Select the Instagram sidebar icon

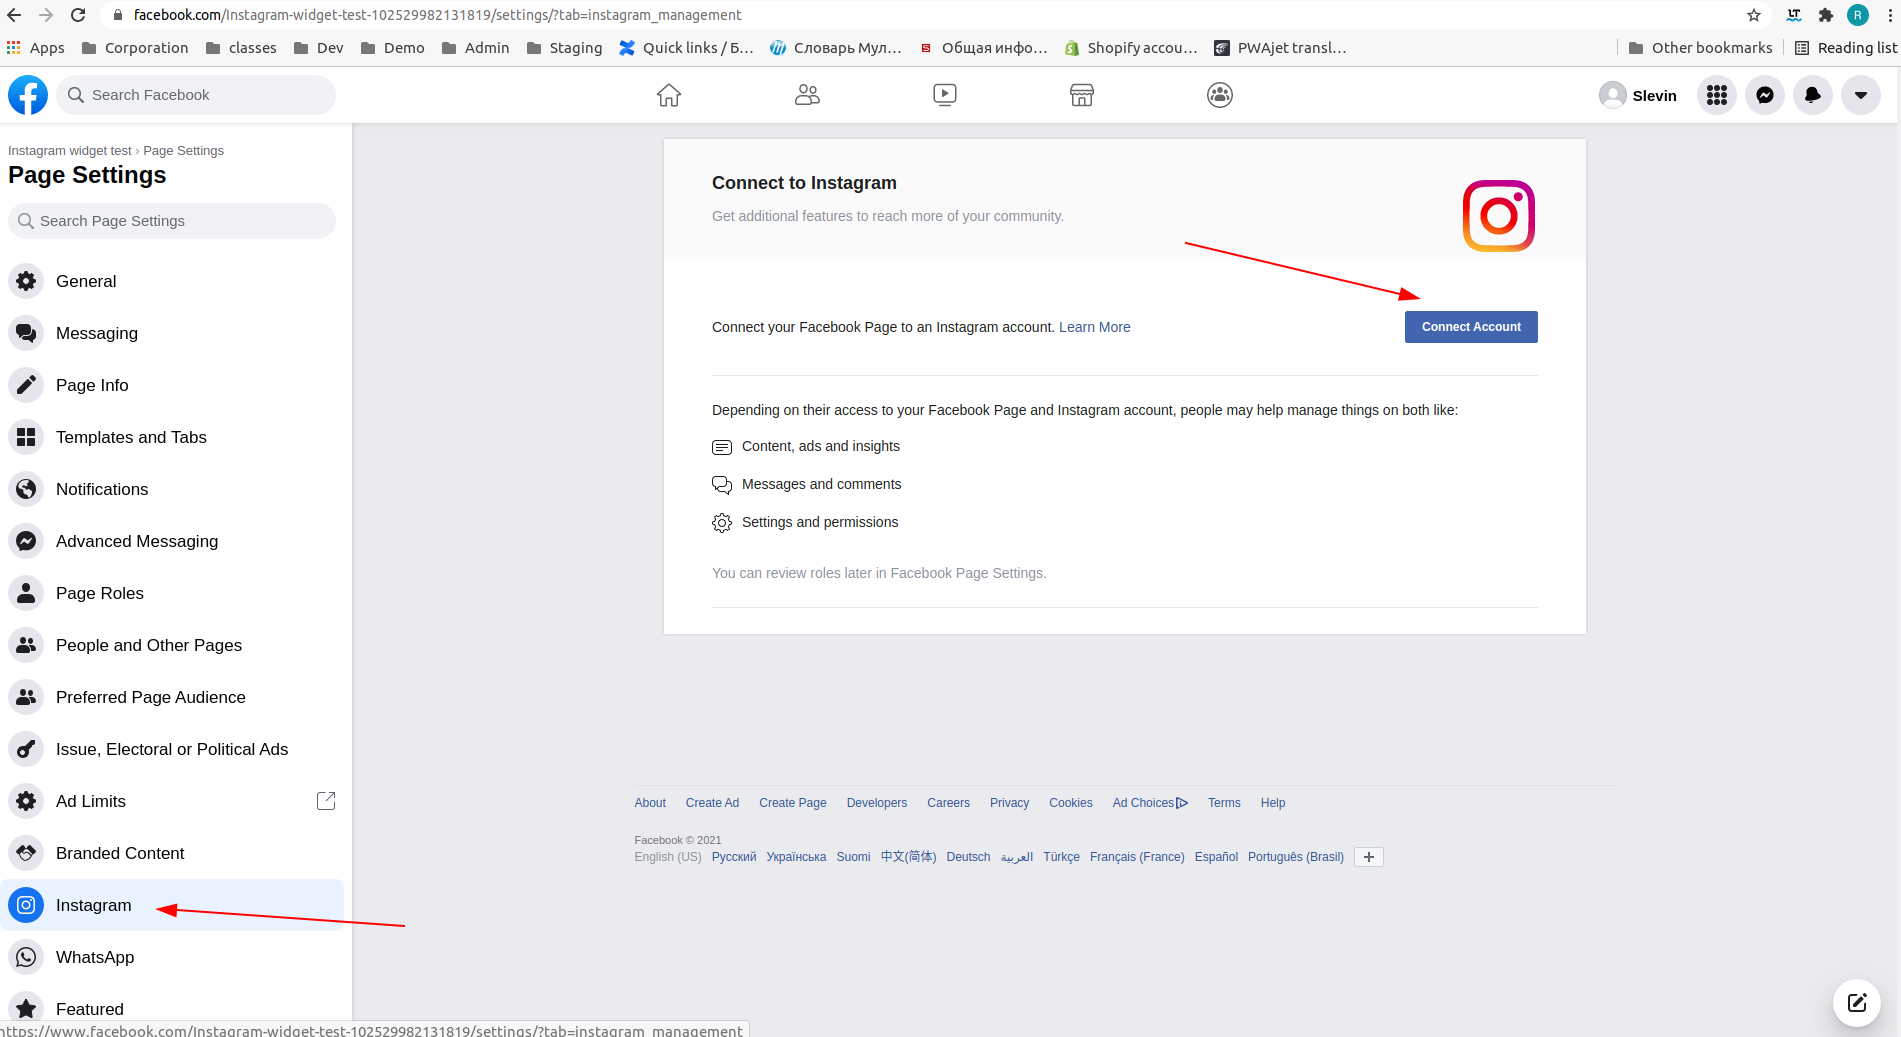(26, 905)
